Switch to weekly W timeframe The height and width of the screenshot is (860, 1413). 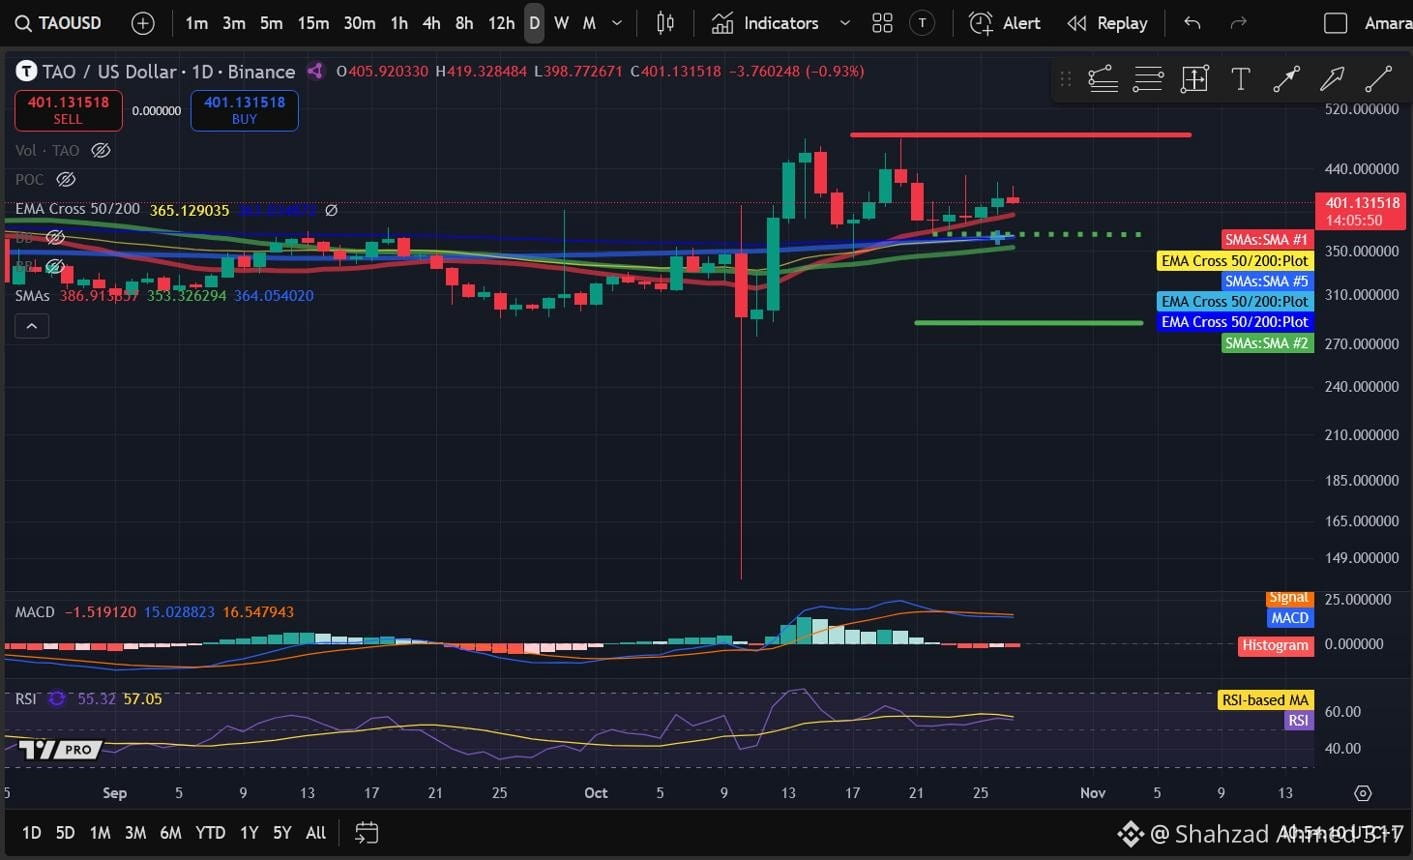point(561,23)
